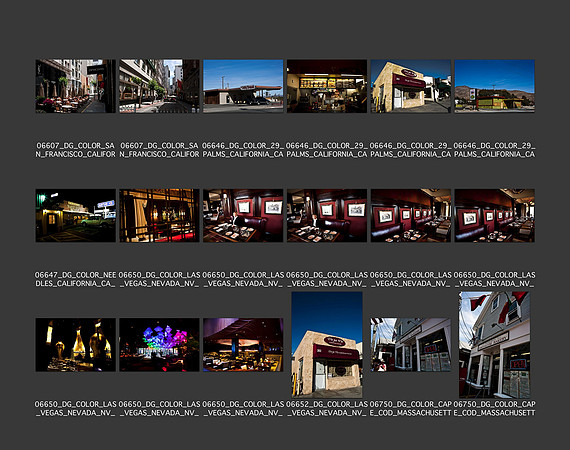Choose the first red booth photo with seated person
The height and width of the screenshot is (450, 570).
(243, 216)
